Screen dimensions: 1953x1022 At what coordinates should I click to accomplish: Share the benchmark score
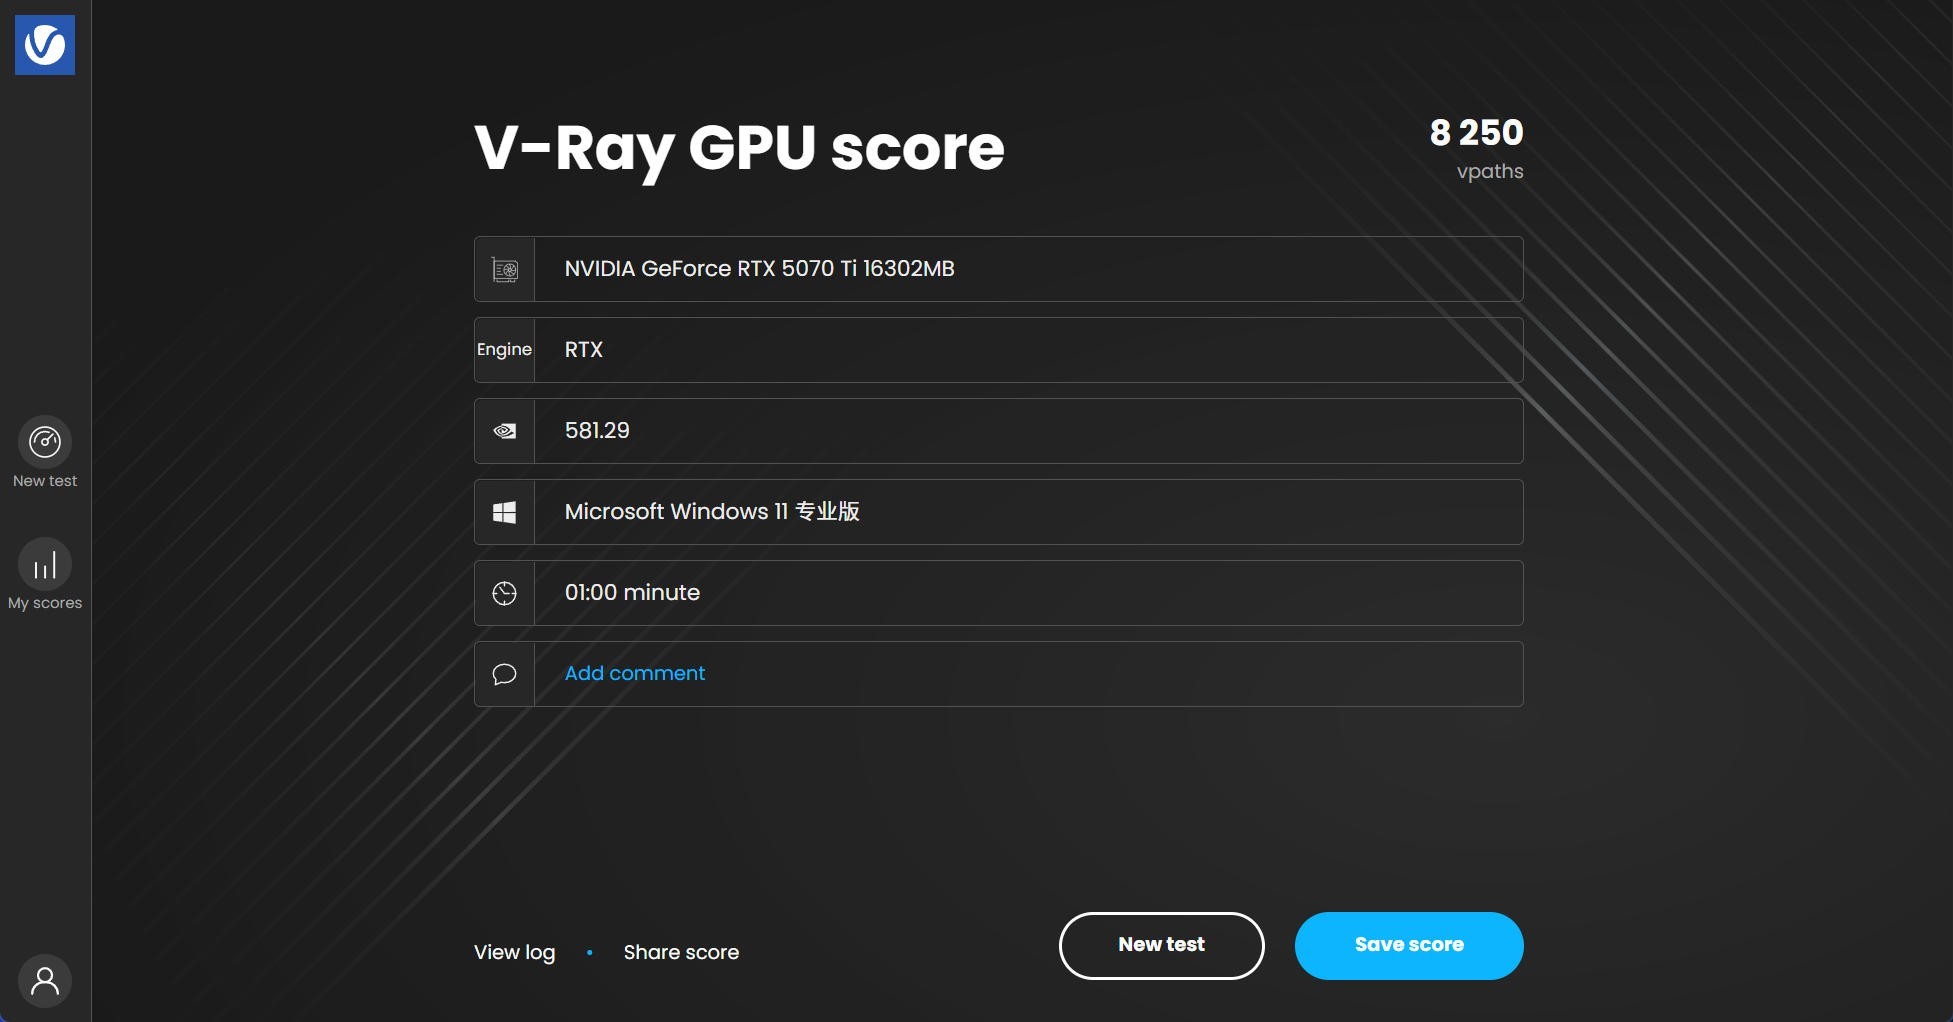pos(681,951)
